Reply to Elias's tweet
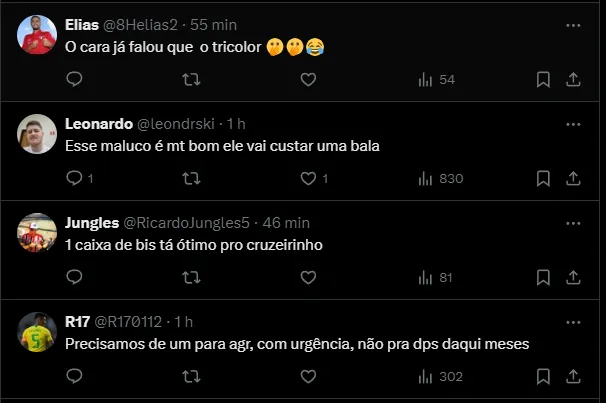 pyautogui.click(x=73, y=79)
